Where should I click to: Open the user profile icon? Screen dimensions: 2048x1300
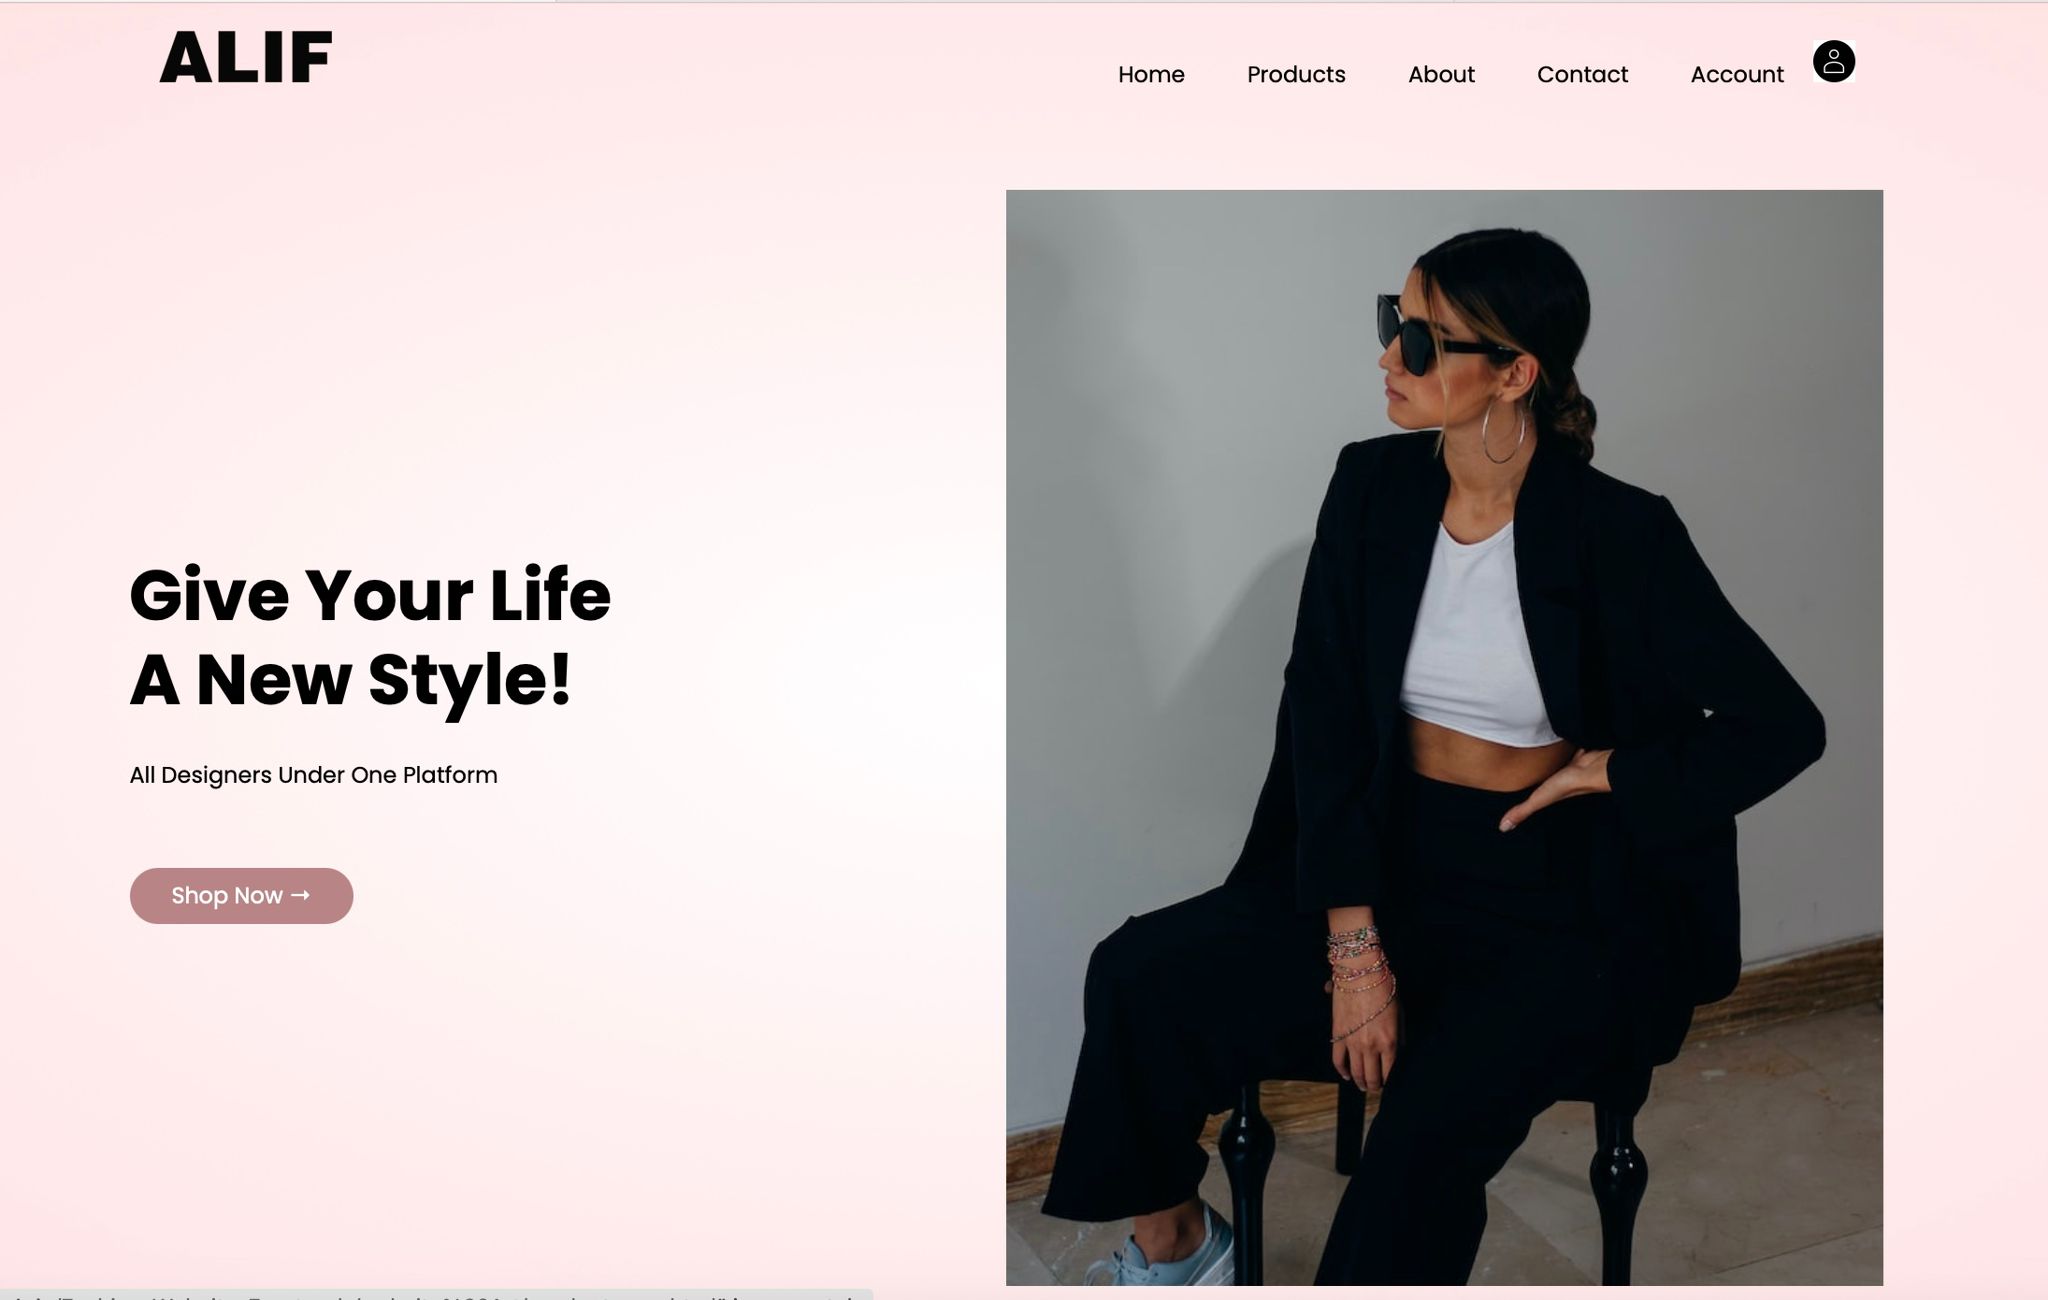point(1833,62)
